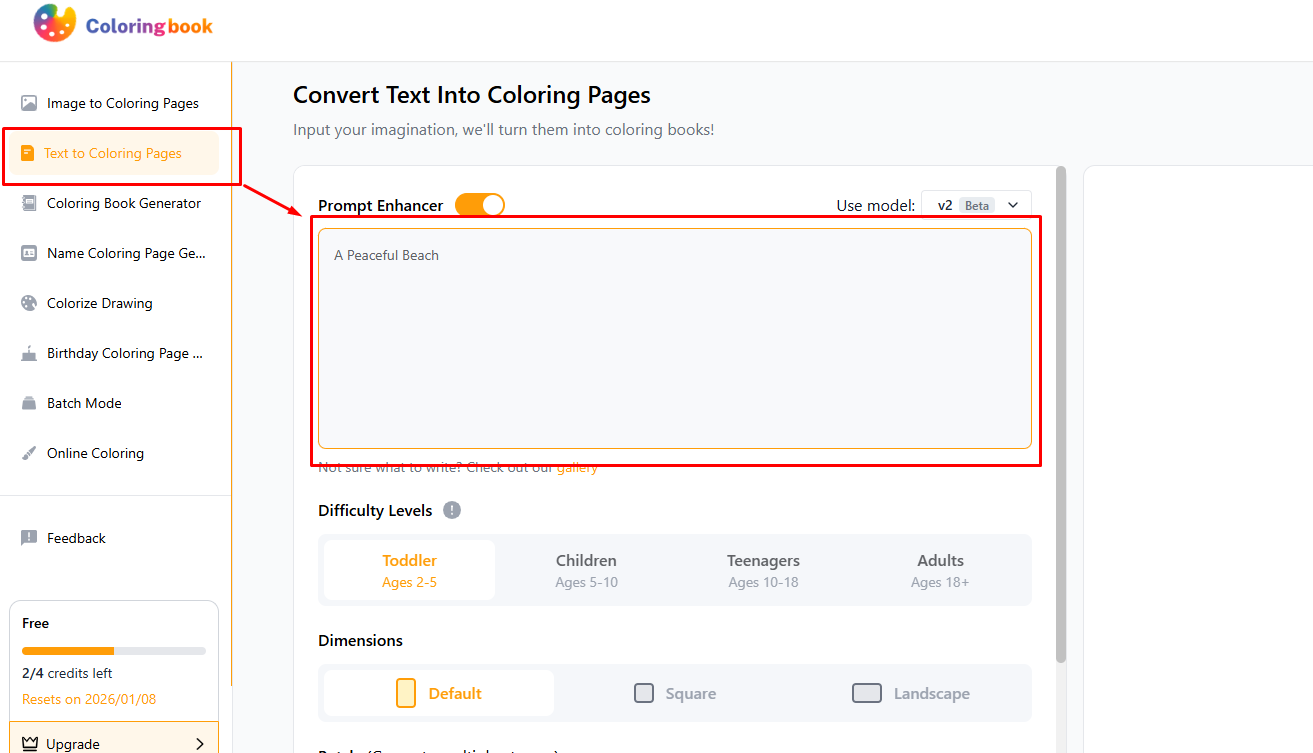This screenshot has height=753, width=1313.
Task: Click the Online Coloring brush icon
Action: [29, 453]
